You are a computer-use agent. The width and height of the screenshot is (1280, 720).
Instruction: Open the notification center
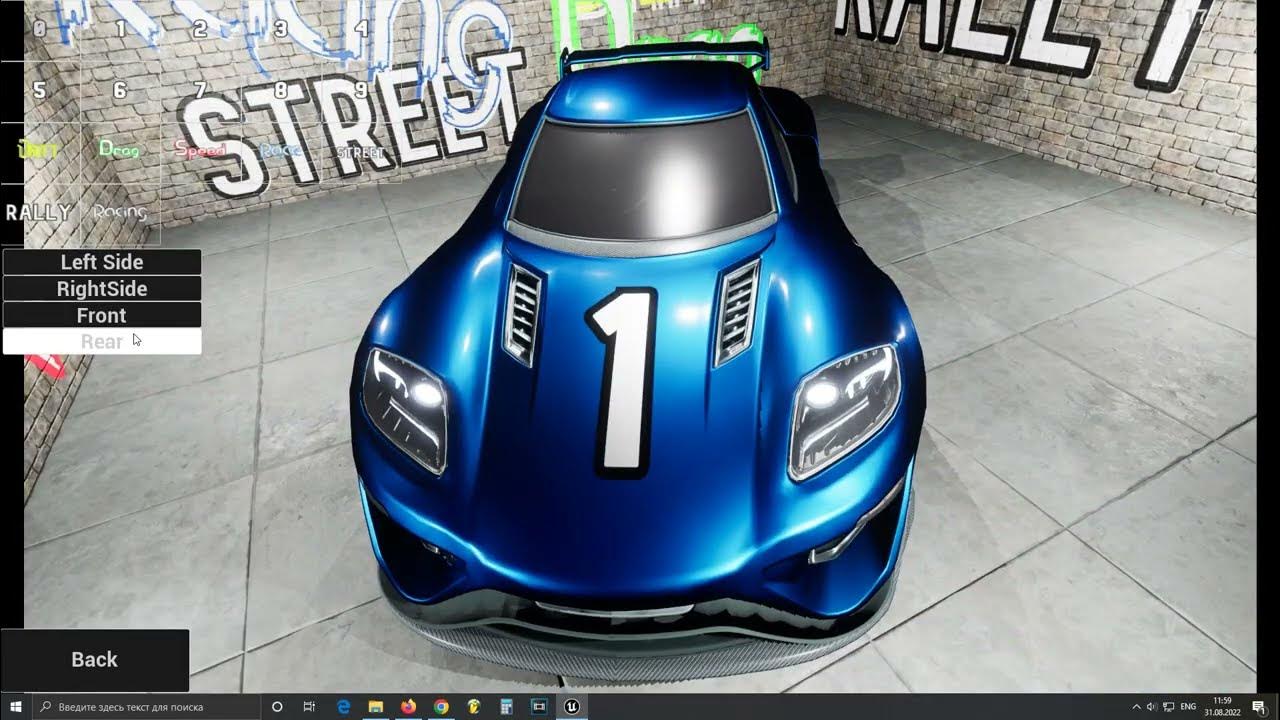coord(1259,706)
